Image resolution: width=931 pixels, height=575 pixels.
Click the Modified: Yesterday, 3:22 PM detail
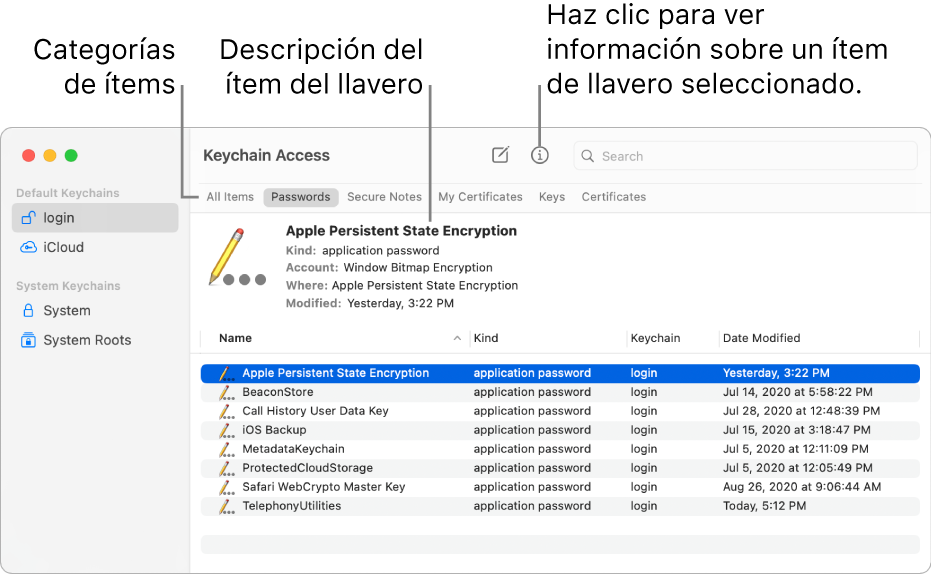point(369,303)
